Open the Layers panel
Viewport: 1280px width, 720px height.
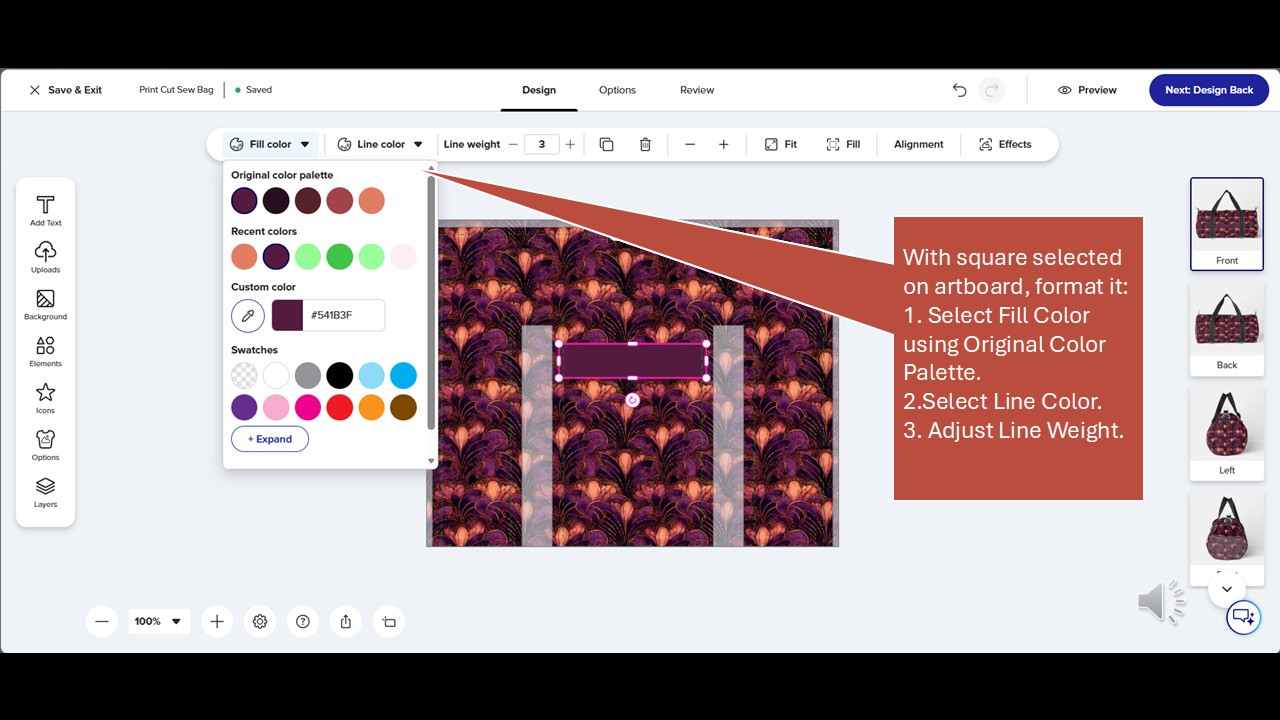click(45, 493)
